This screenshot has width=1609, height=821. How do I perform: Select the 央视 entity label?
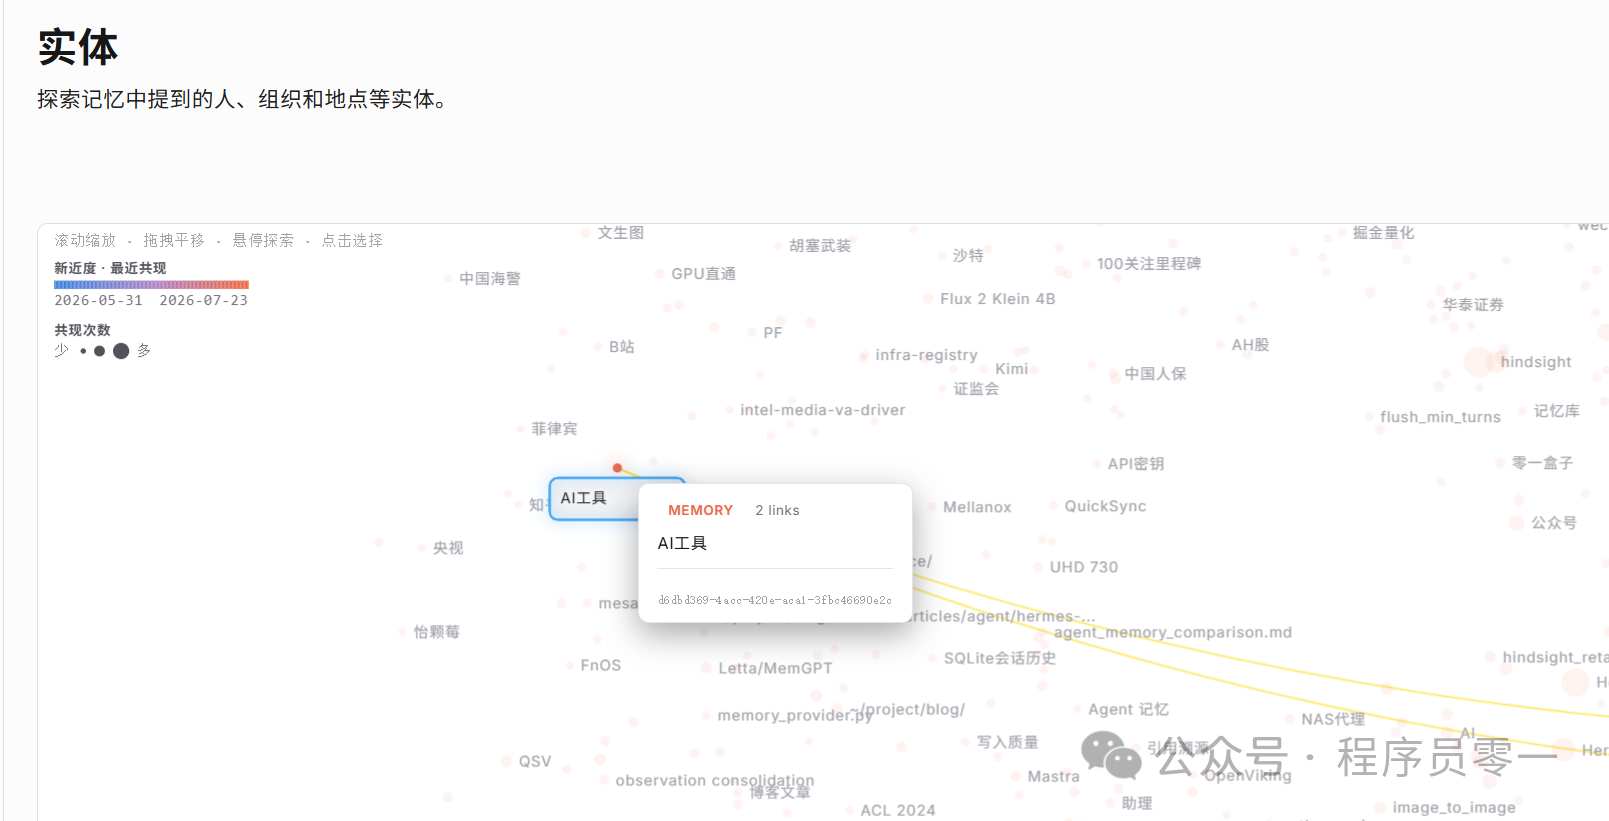pos(448,548)
